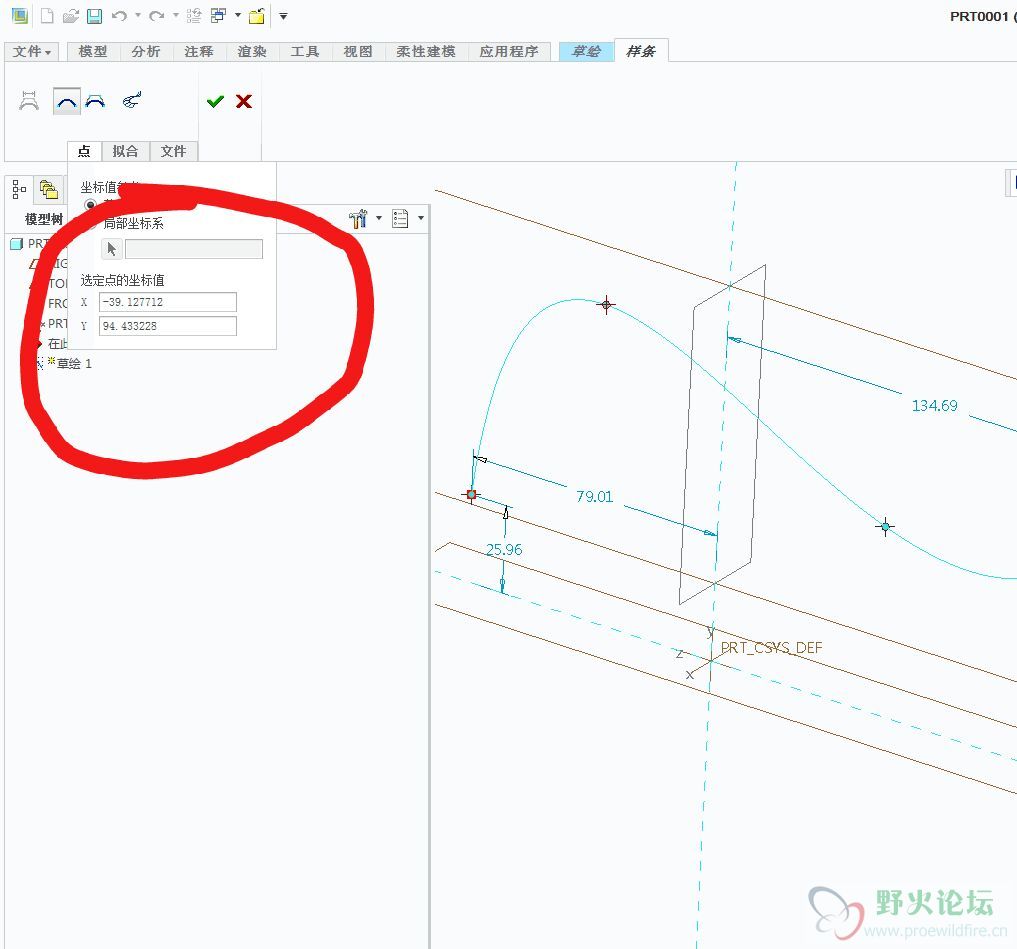This screenshot has width=1017, height=949.
Task: Click the Y coordinate value field
Action: pyautogui.click(x=167, y=326)
